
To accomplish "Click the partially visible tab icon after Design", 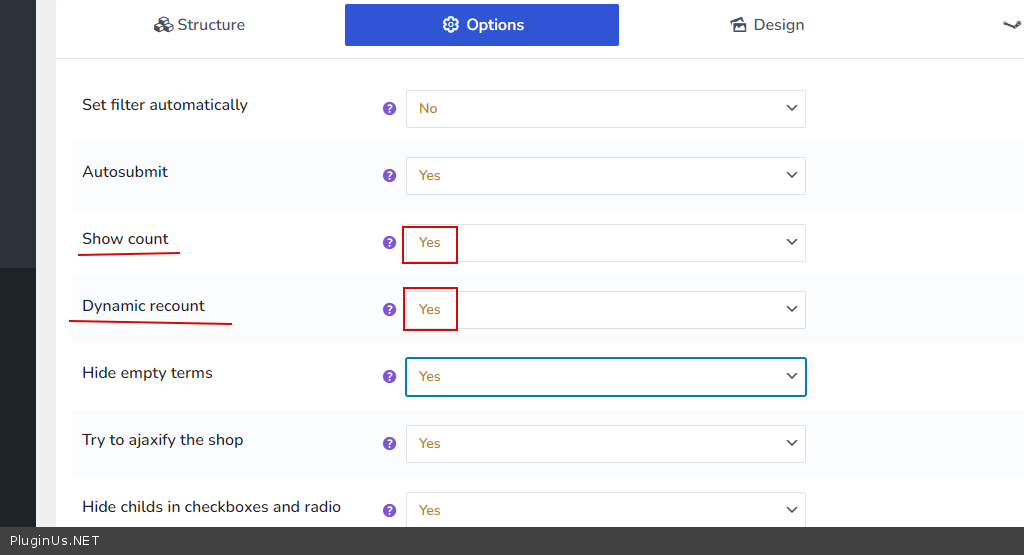I will tap(1012, 25).
